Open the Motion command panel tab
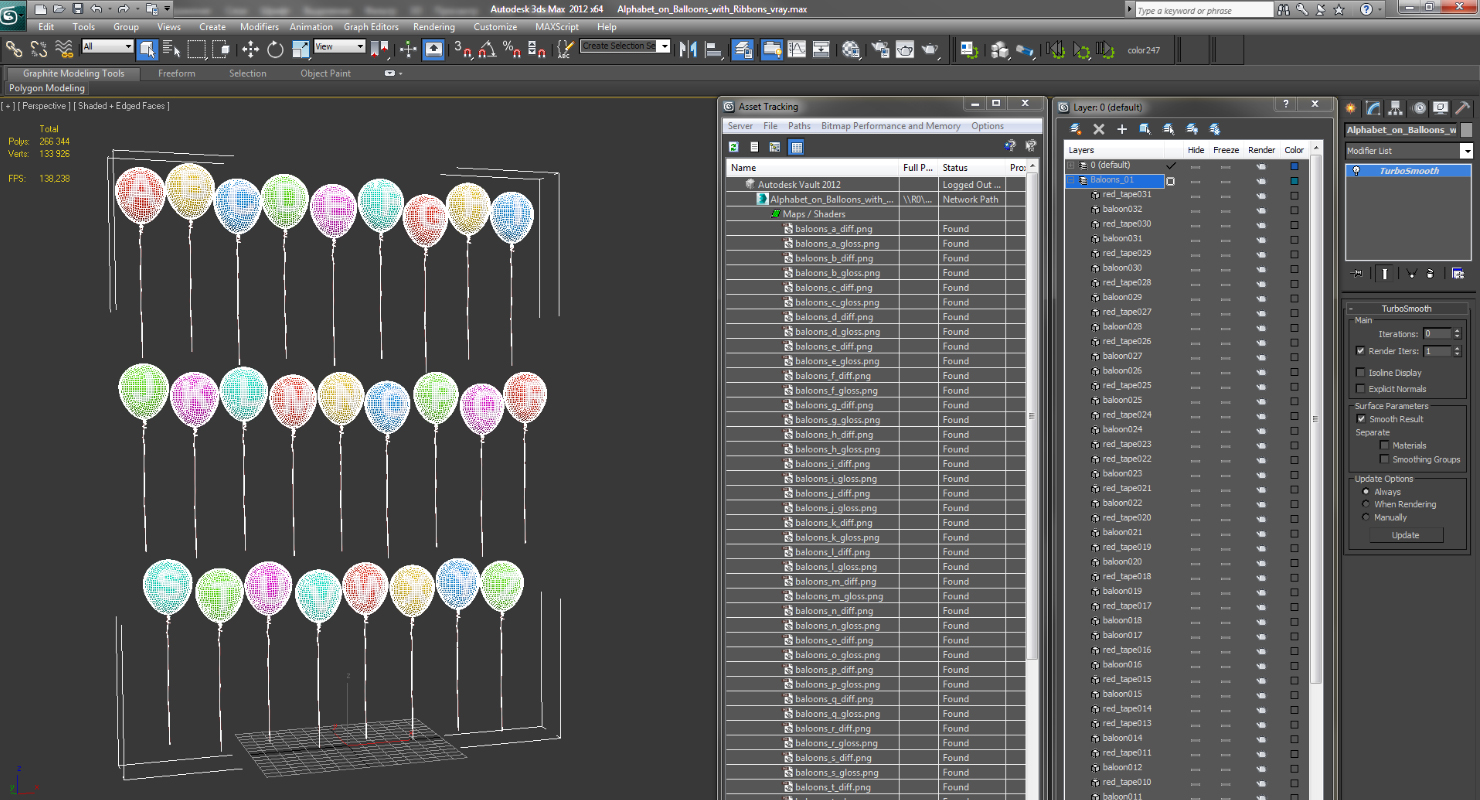Image resolution: width=1480 pixels, height=800 pixels. point(1418,108)
